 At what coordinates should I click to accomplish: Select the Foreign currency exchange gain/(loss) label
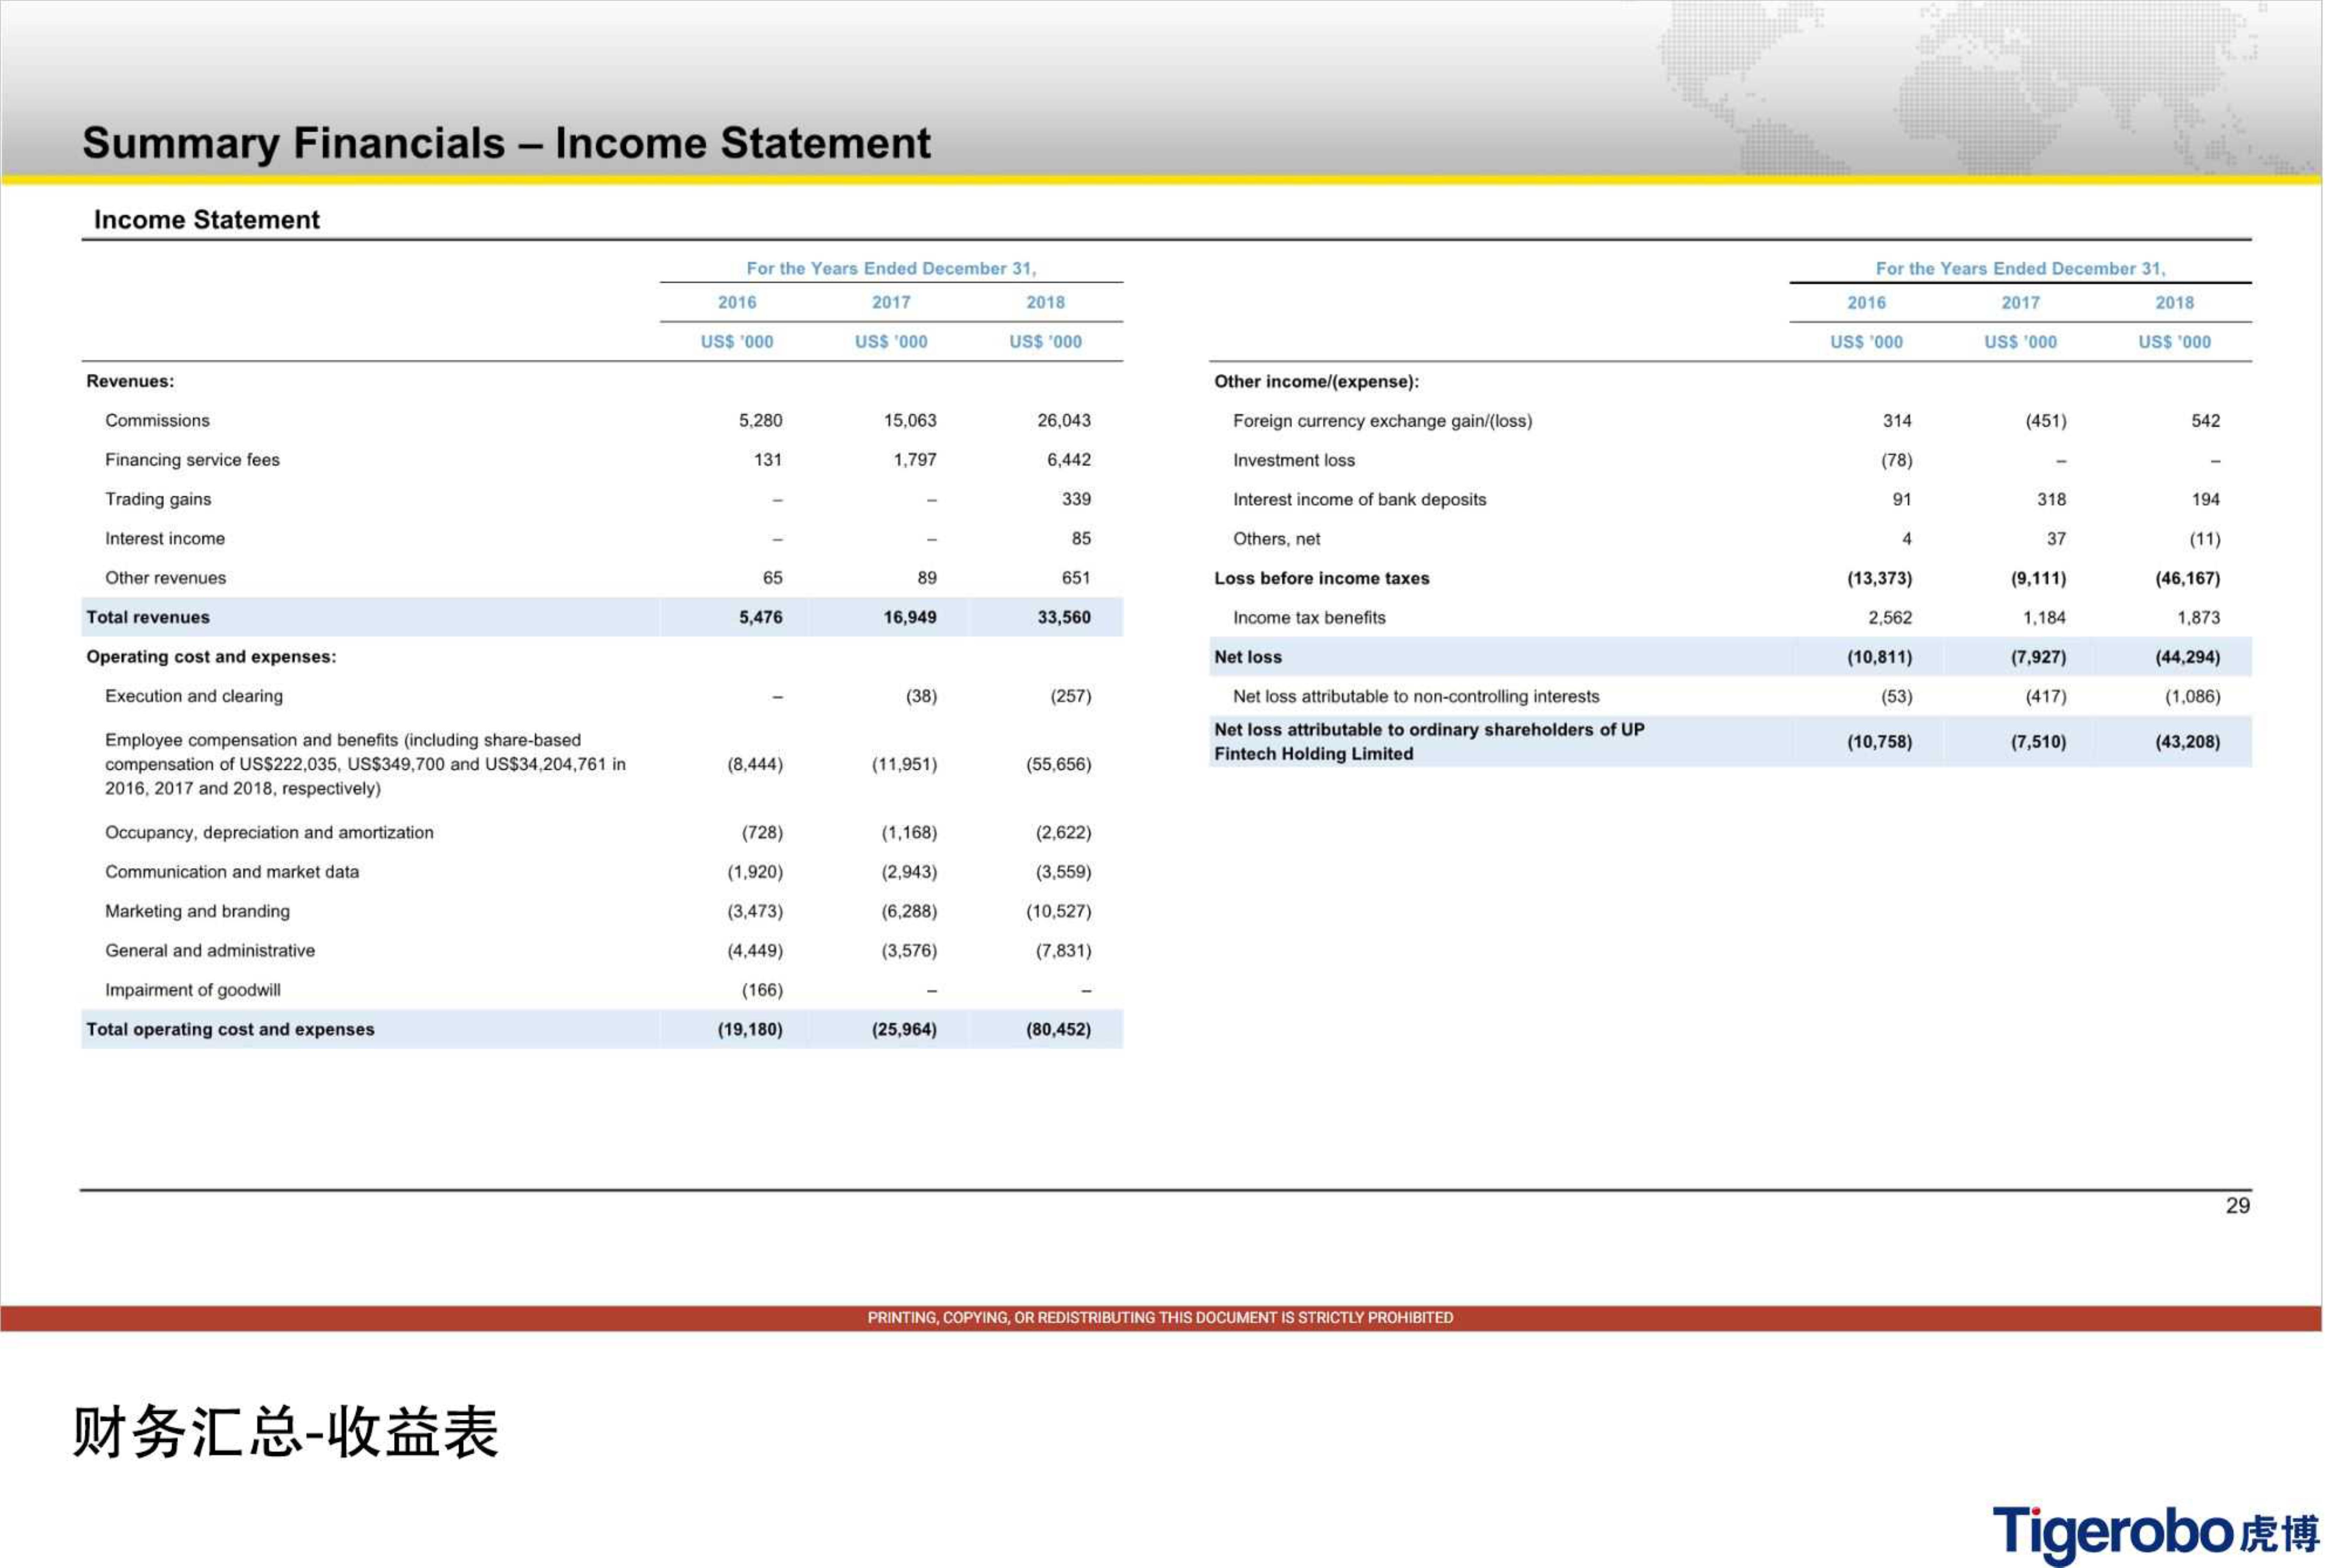click(x=1382, y=421)
